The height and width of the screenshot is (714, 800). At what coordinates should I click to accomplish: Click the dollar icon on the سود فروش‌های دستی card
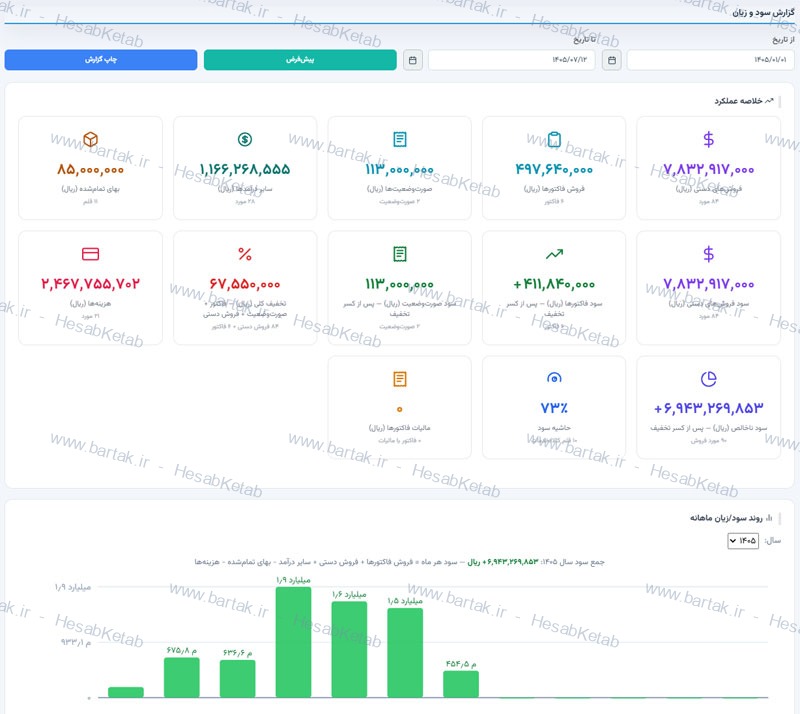(708, 254)
